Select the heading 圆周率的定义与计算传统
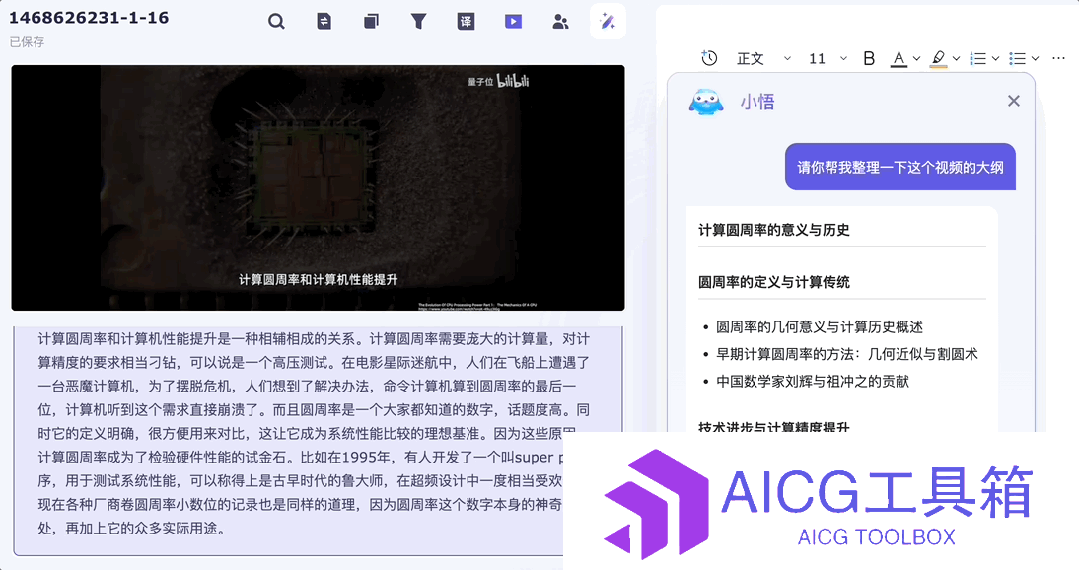 [773, 282]
